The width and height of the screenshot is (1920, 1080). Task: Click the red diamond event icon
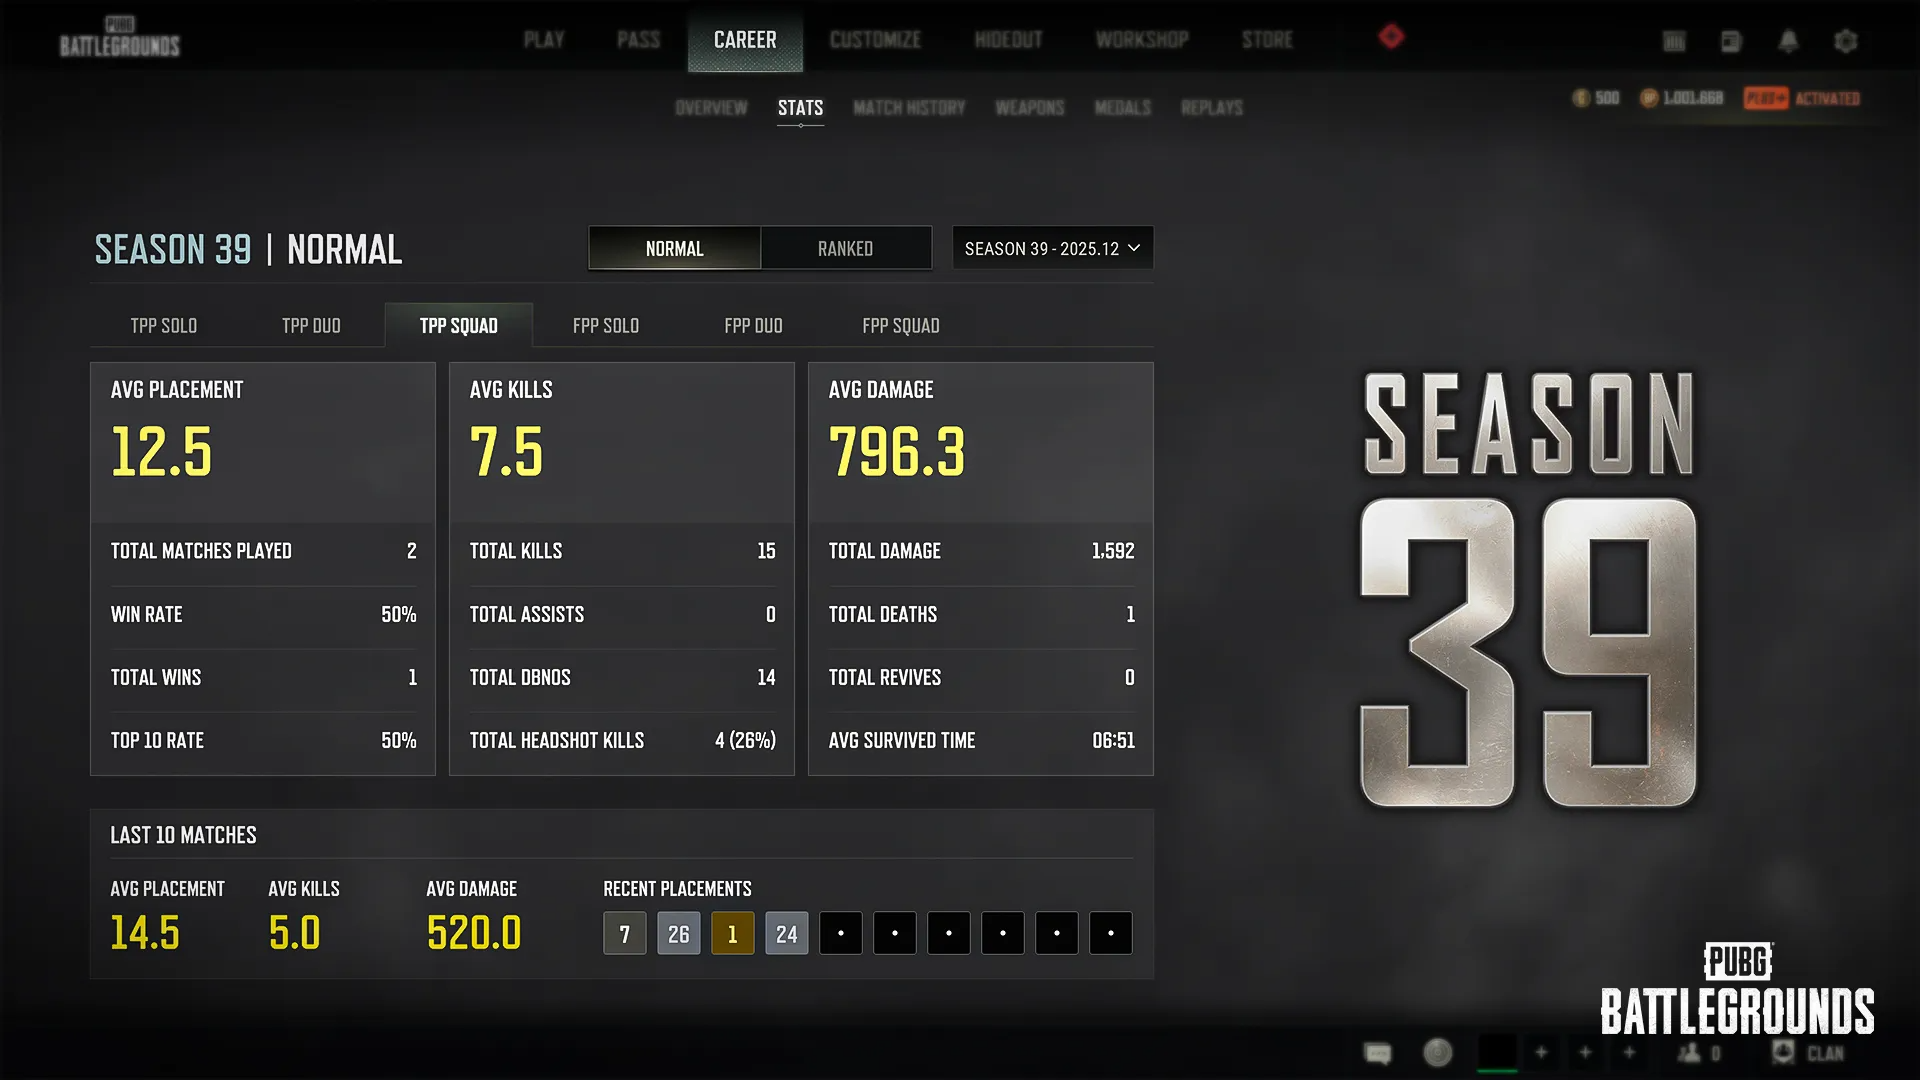[1391, 37]
